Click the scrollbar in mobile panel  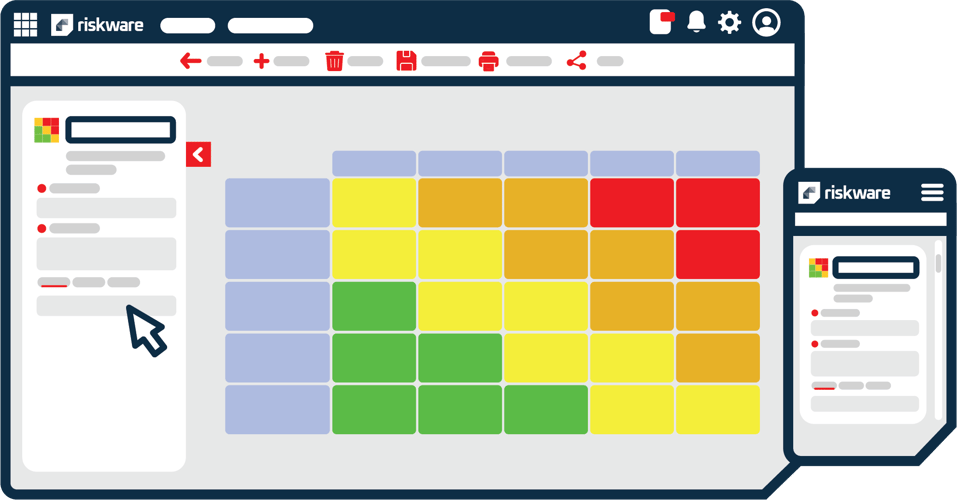938,264
